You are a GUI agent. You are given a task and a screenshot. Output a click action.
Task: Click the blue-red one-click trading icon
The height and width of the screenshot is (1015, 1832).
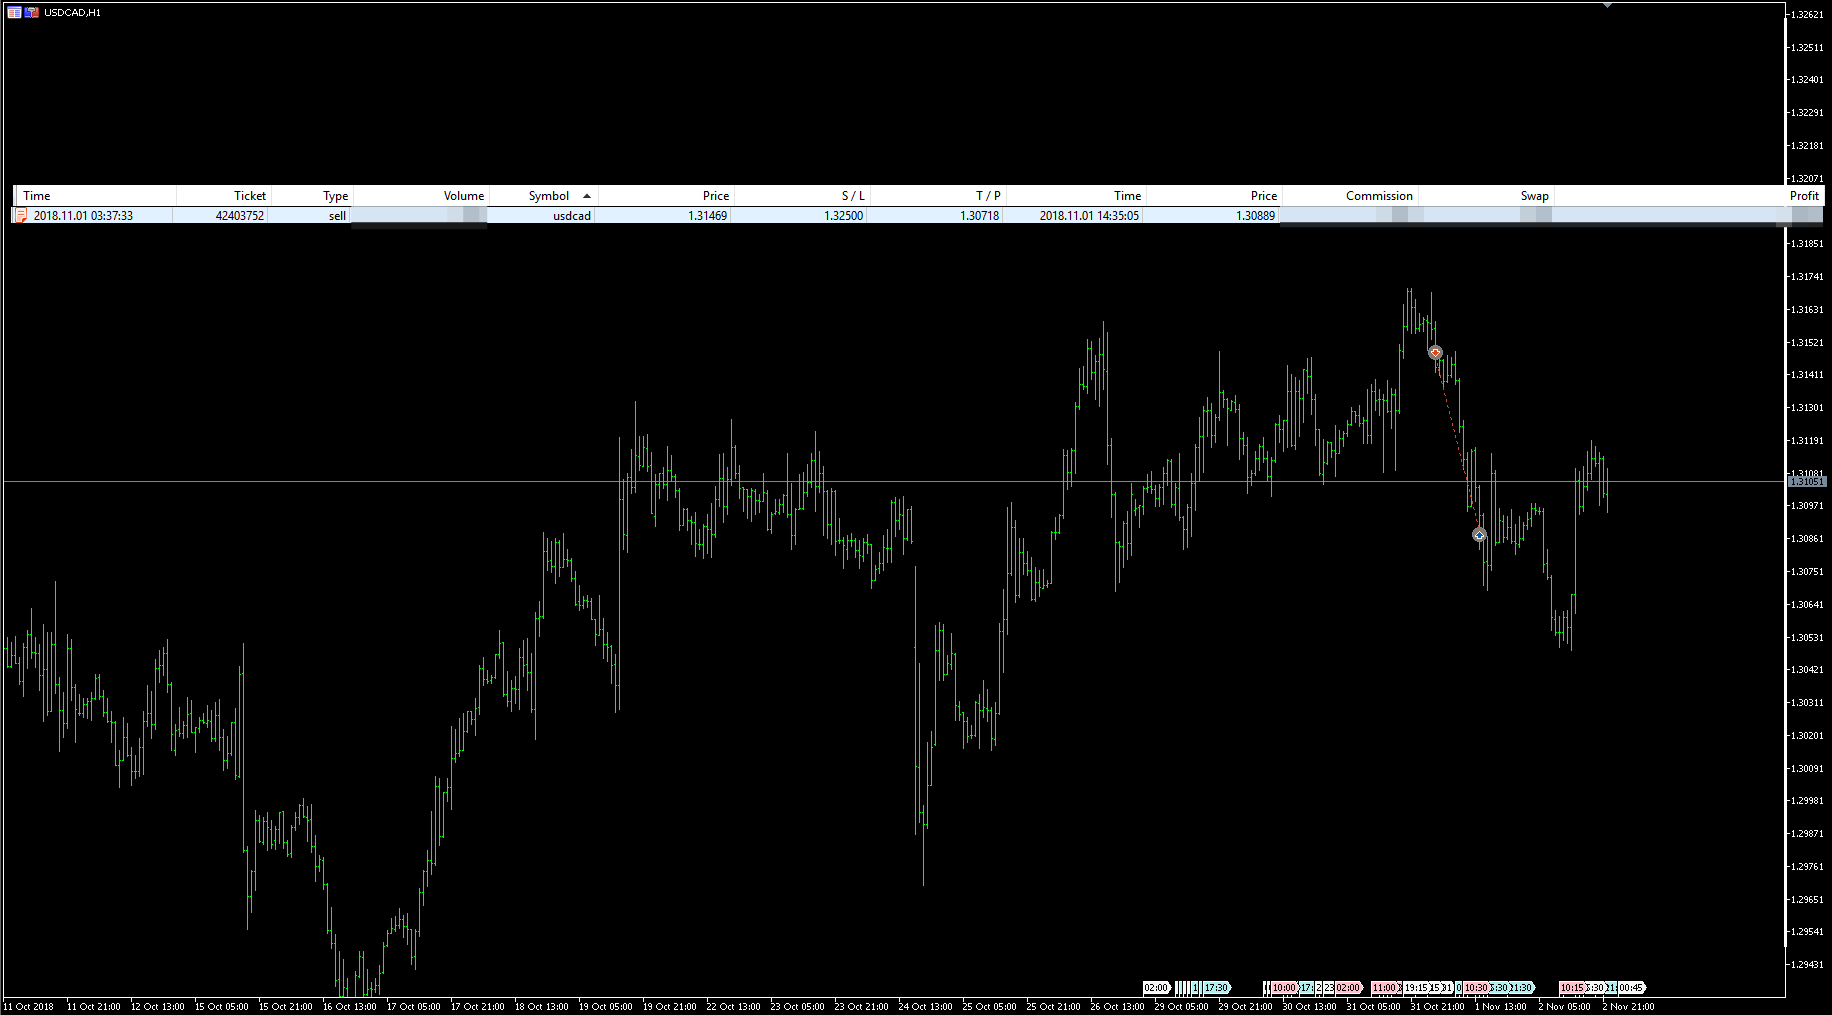(32, 12)
